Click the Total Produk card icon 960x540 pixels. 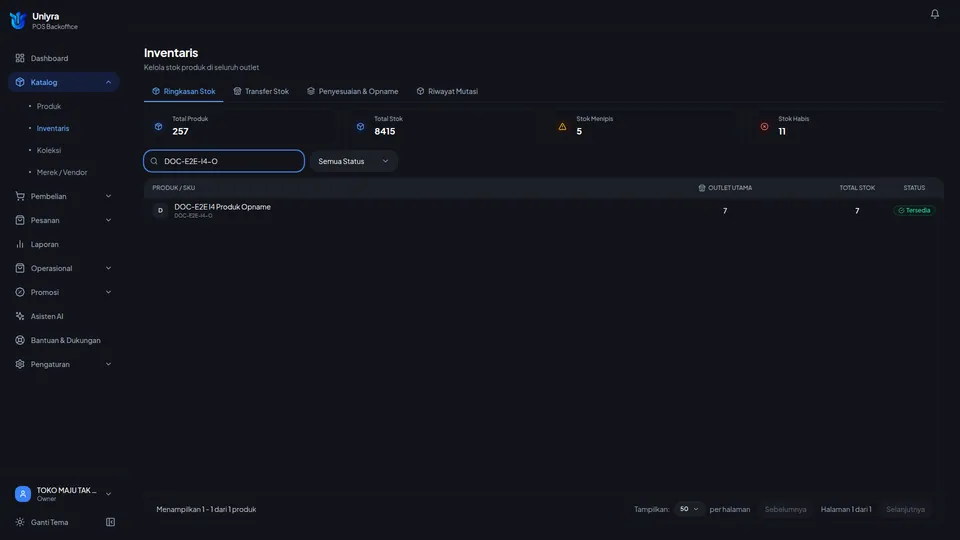click(159, 126)
